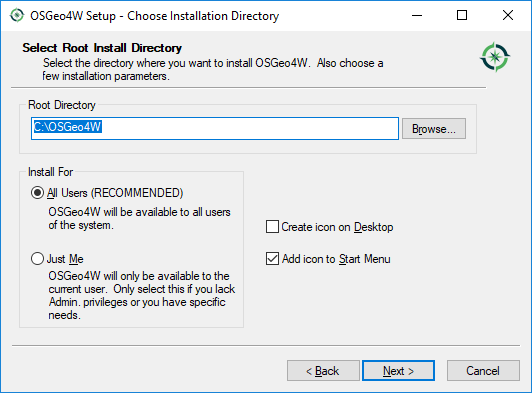
Task: Click the OSGeo4W title bar icon
Action: 17,15
